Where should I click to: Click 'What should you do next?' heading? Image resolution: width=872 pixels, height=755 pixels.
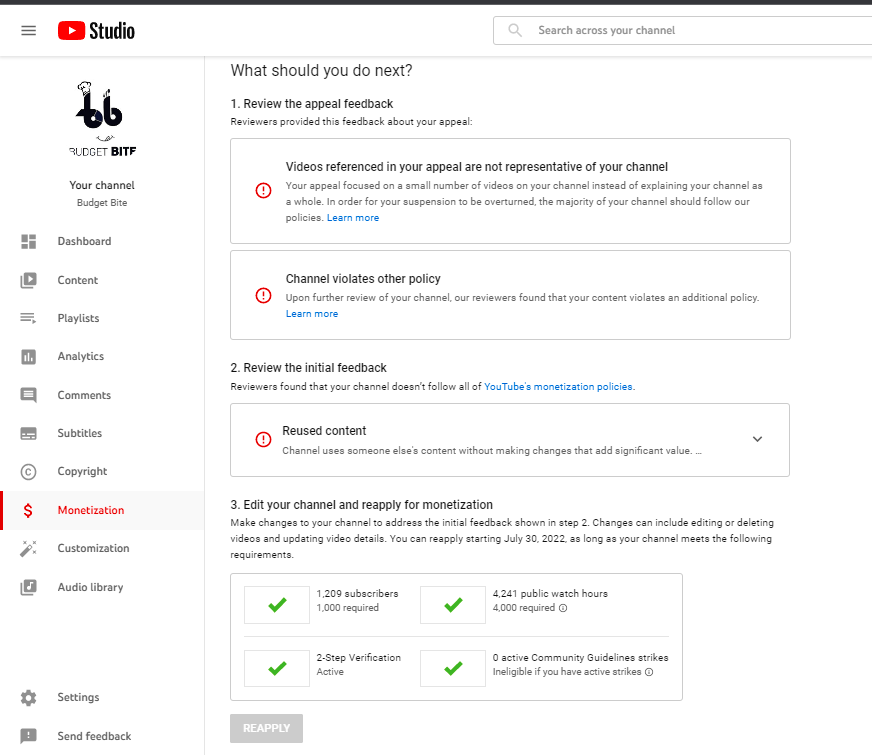321,71
